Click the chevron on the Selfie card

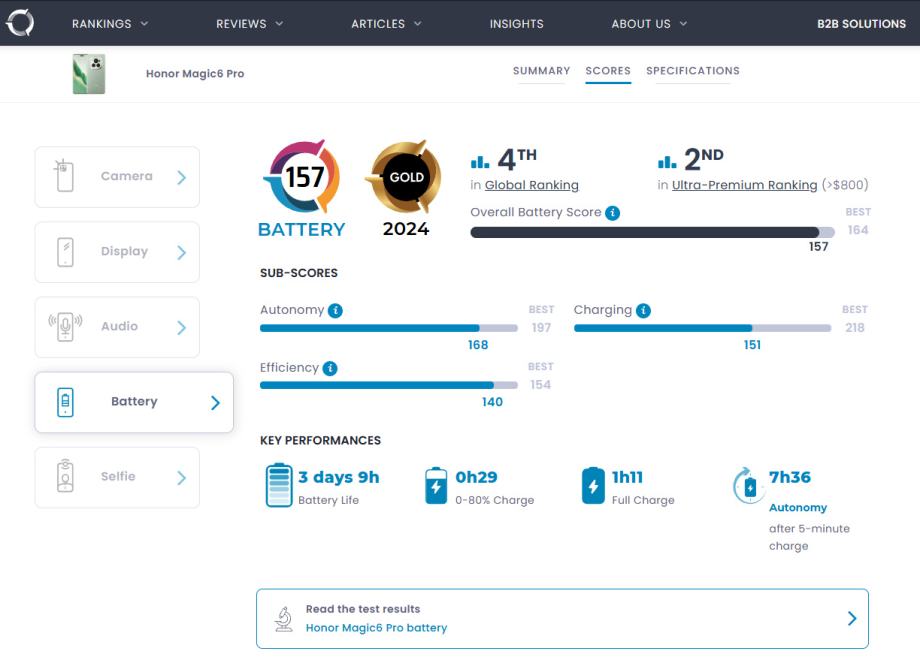(x=182, y=478)
